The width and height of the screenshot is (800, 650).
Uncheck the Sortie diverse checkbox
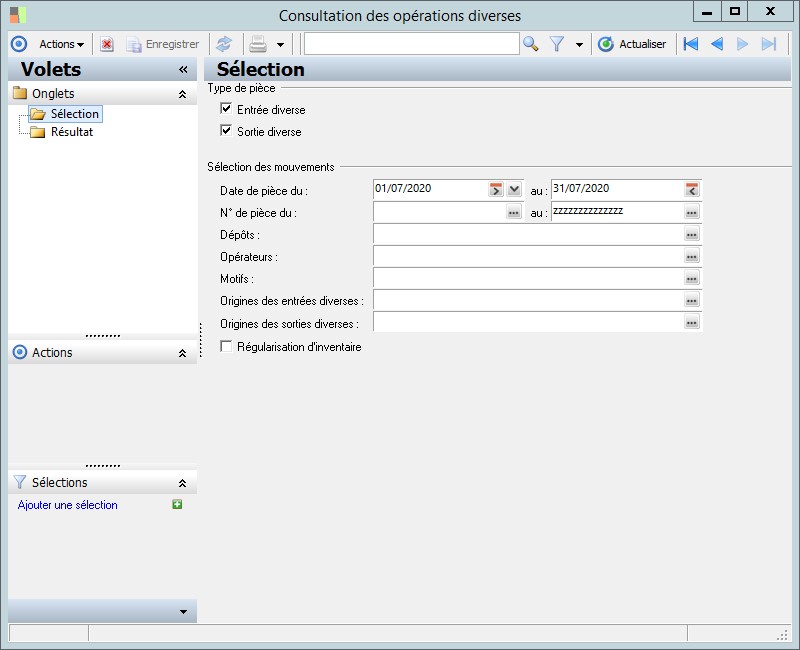pos(226,131)
